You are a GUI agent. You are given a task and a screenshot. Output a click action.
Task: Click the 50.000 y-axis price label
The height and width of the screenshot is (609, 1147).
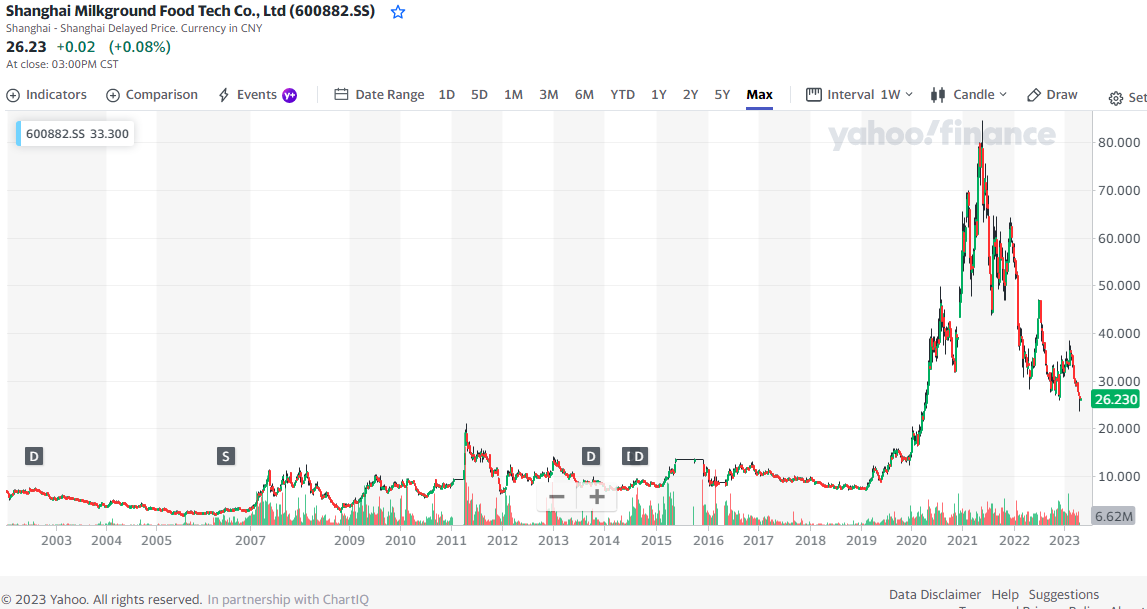click(1118, 285)
